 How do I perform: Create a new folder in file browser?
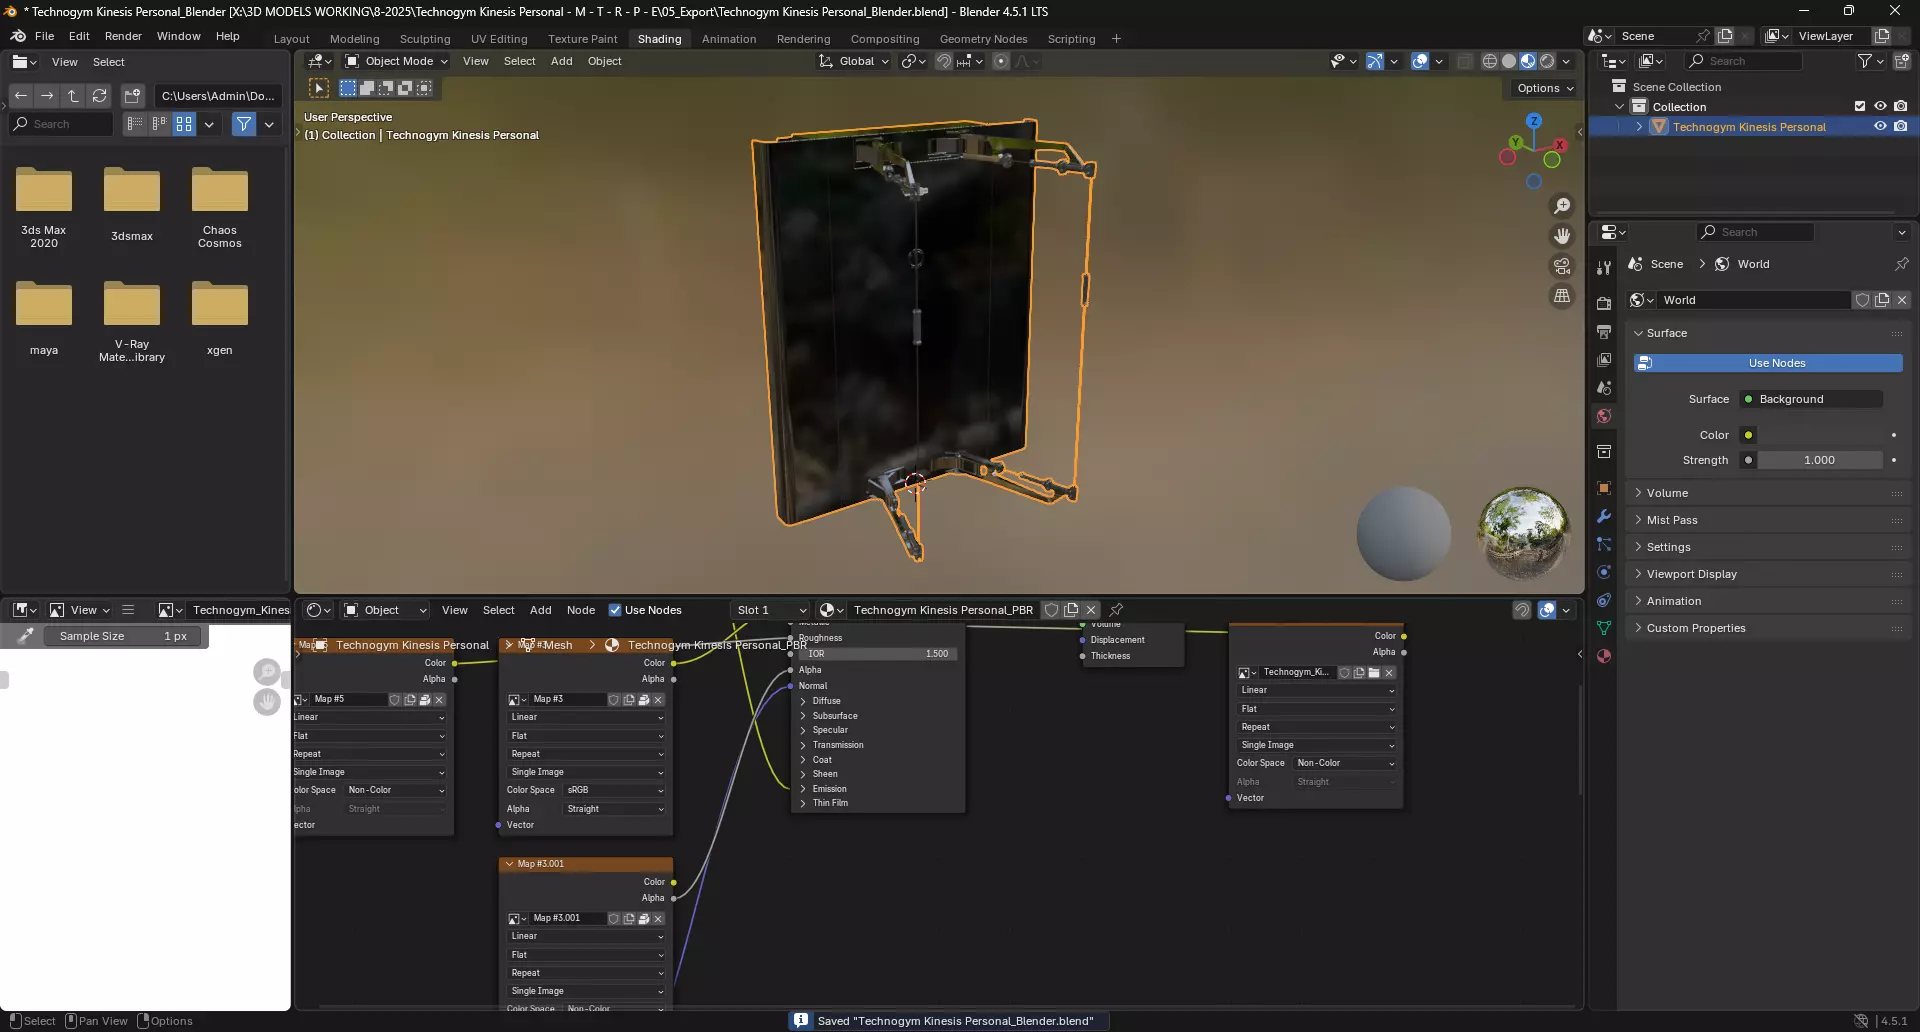point(132,96)
